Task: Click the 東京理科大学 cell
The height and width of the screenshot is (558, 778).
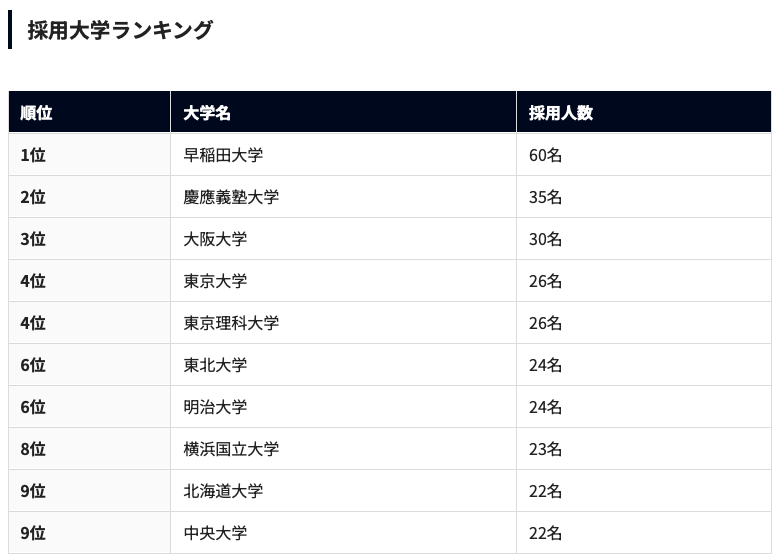Action: [x=343, y=323]
